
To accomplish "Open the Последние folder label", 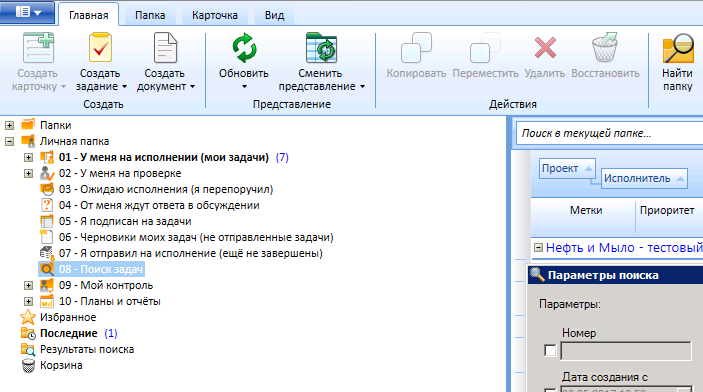I will [69, 333].
